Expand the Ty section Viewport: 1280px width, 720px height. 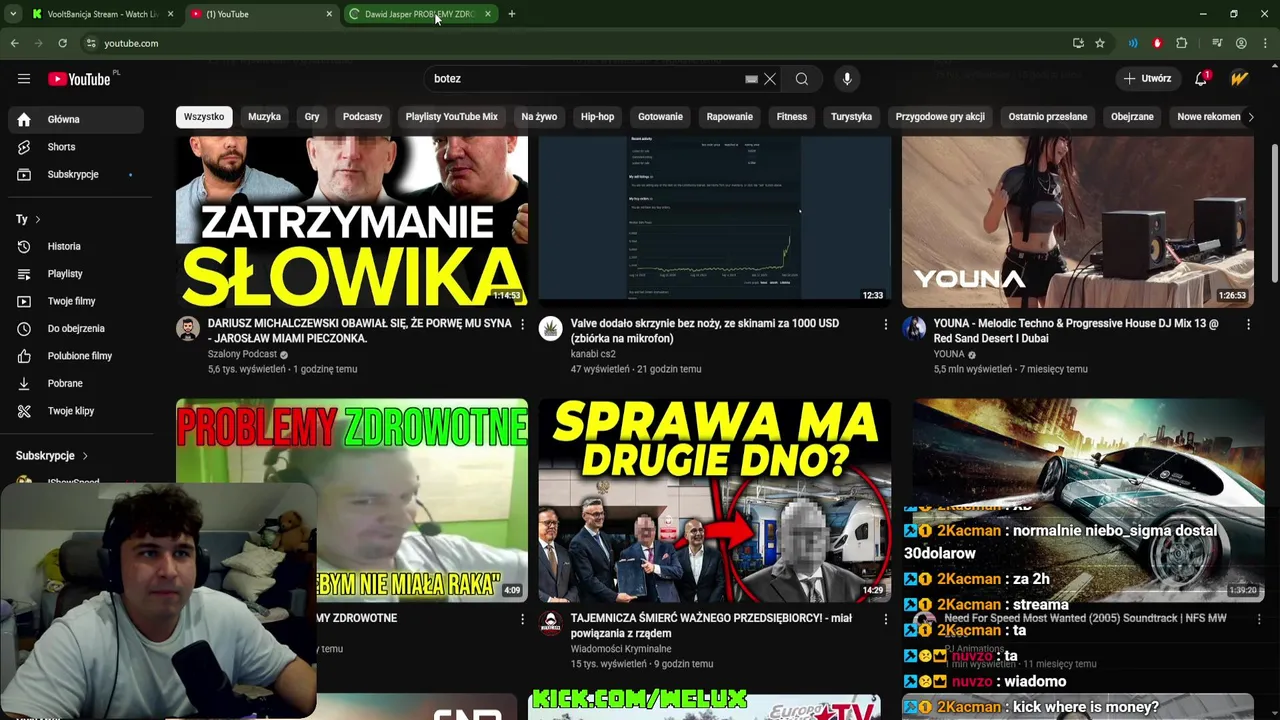pos(28,219)
